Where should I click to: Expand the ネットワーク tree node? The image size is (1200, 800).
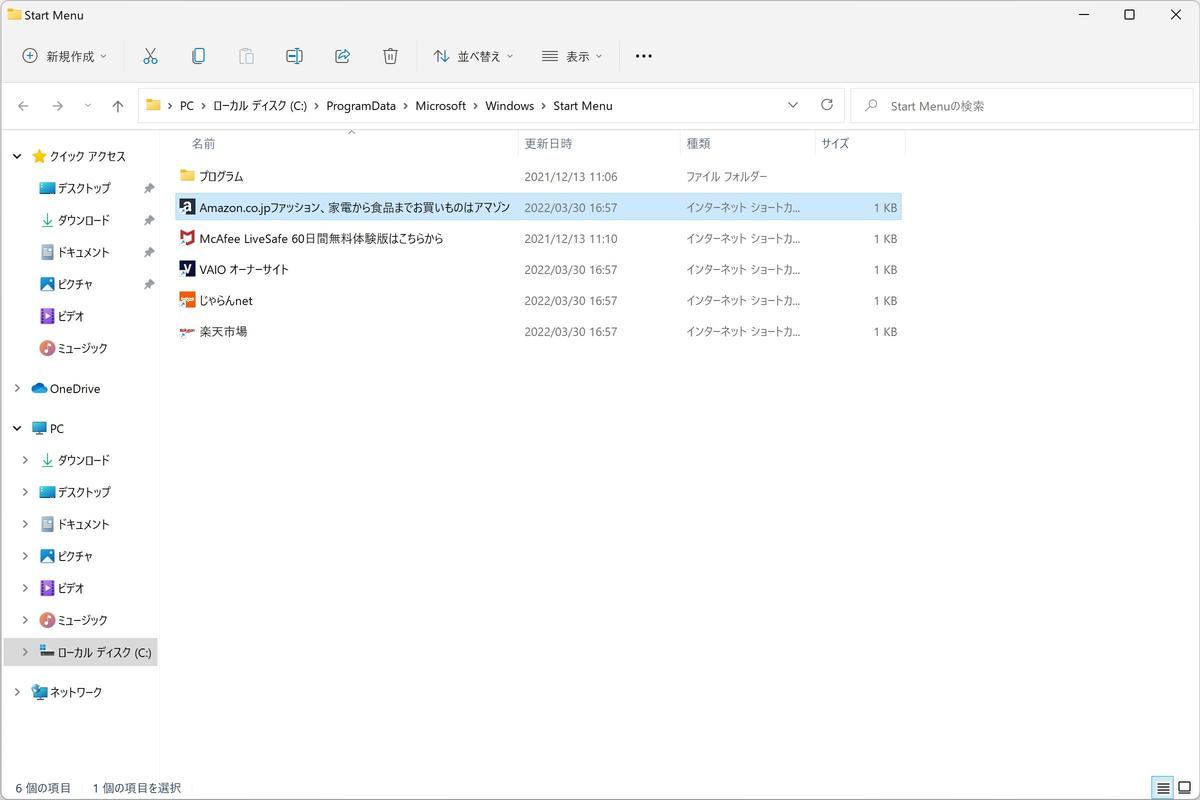pyautogui.click(x=17, y=692)
